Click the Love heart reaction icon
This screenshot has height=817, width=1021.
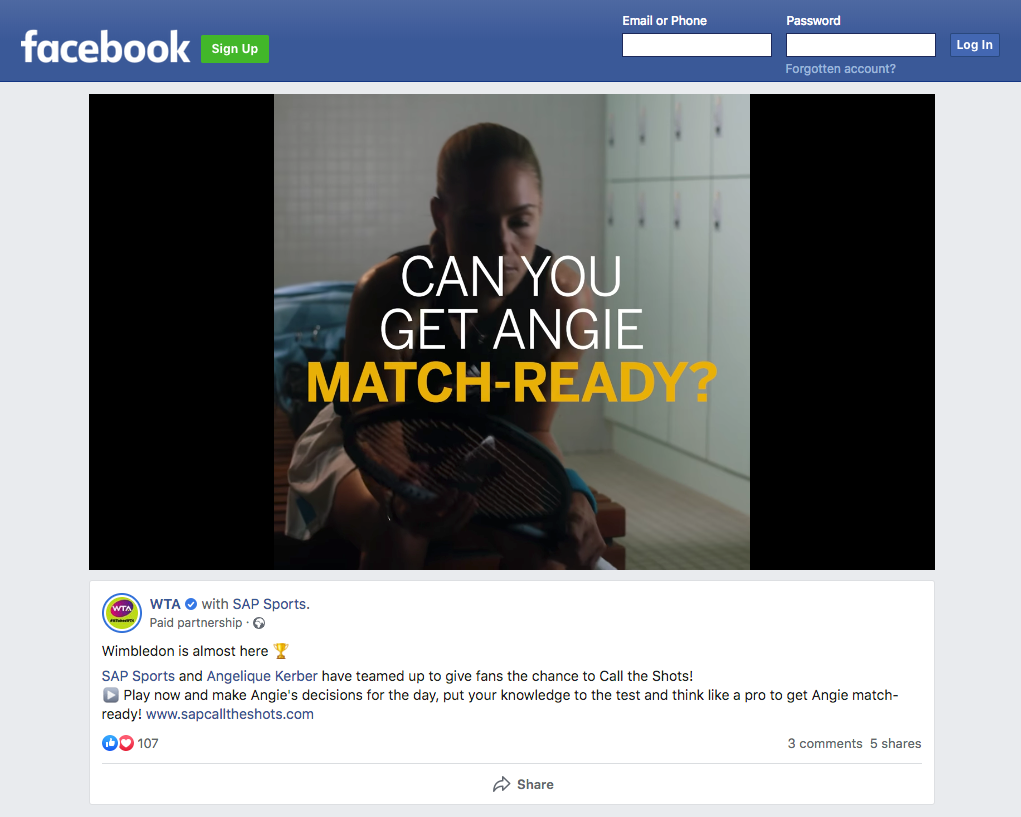pos(126,743)
